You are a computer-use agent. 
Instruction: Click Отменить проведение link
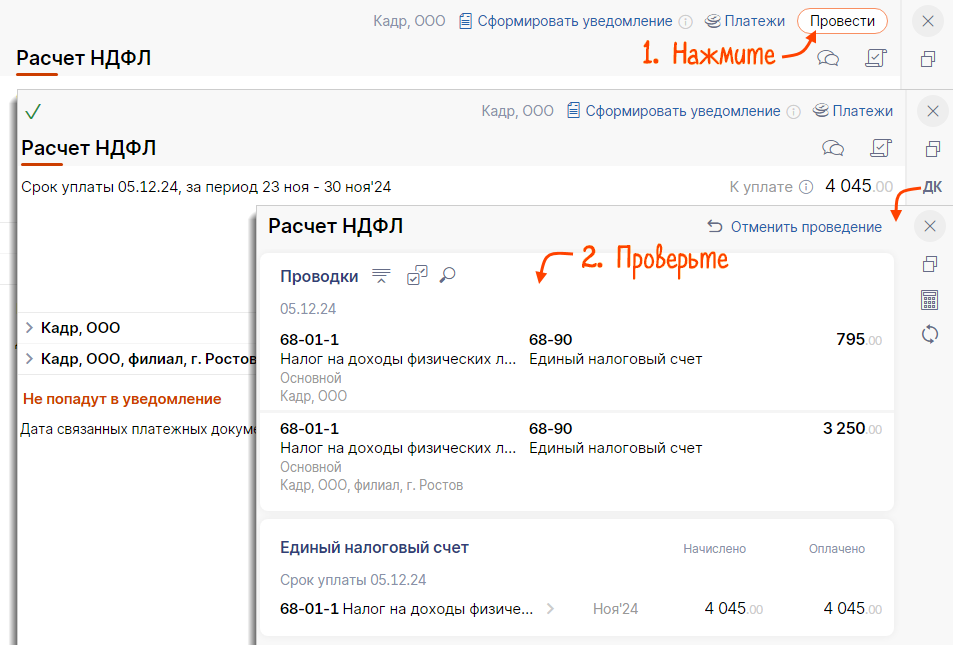795,227
